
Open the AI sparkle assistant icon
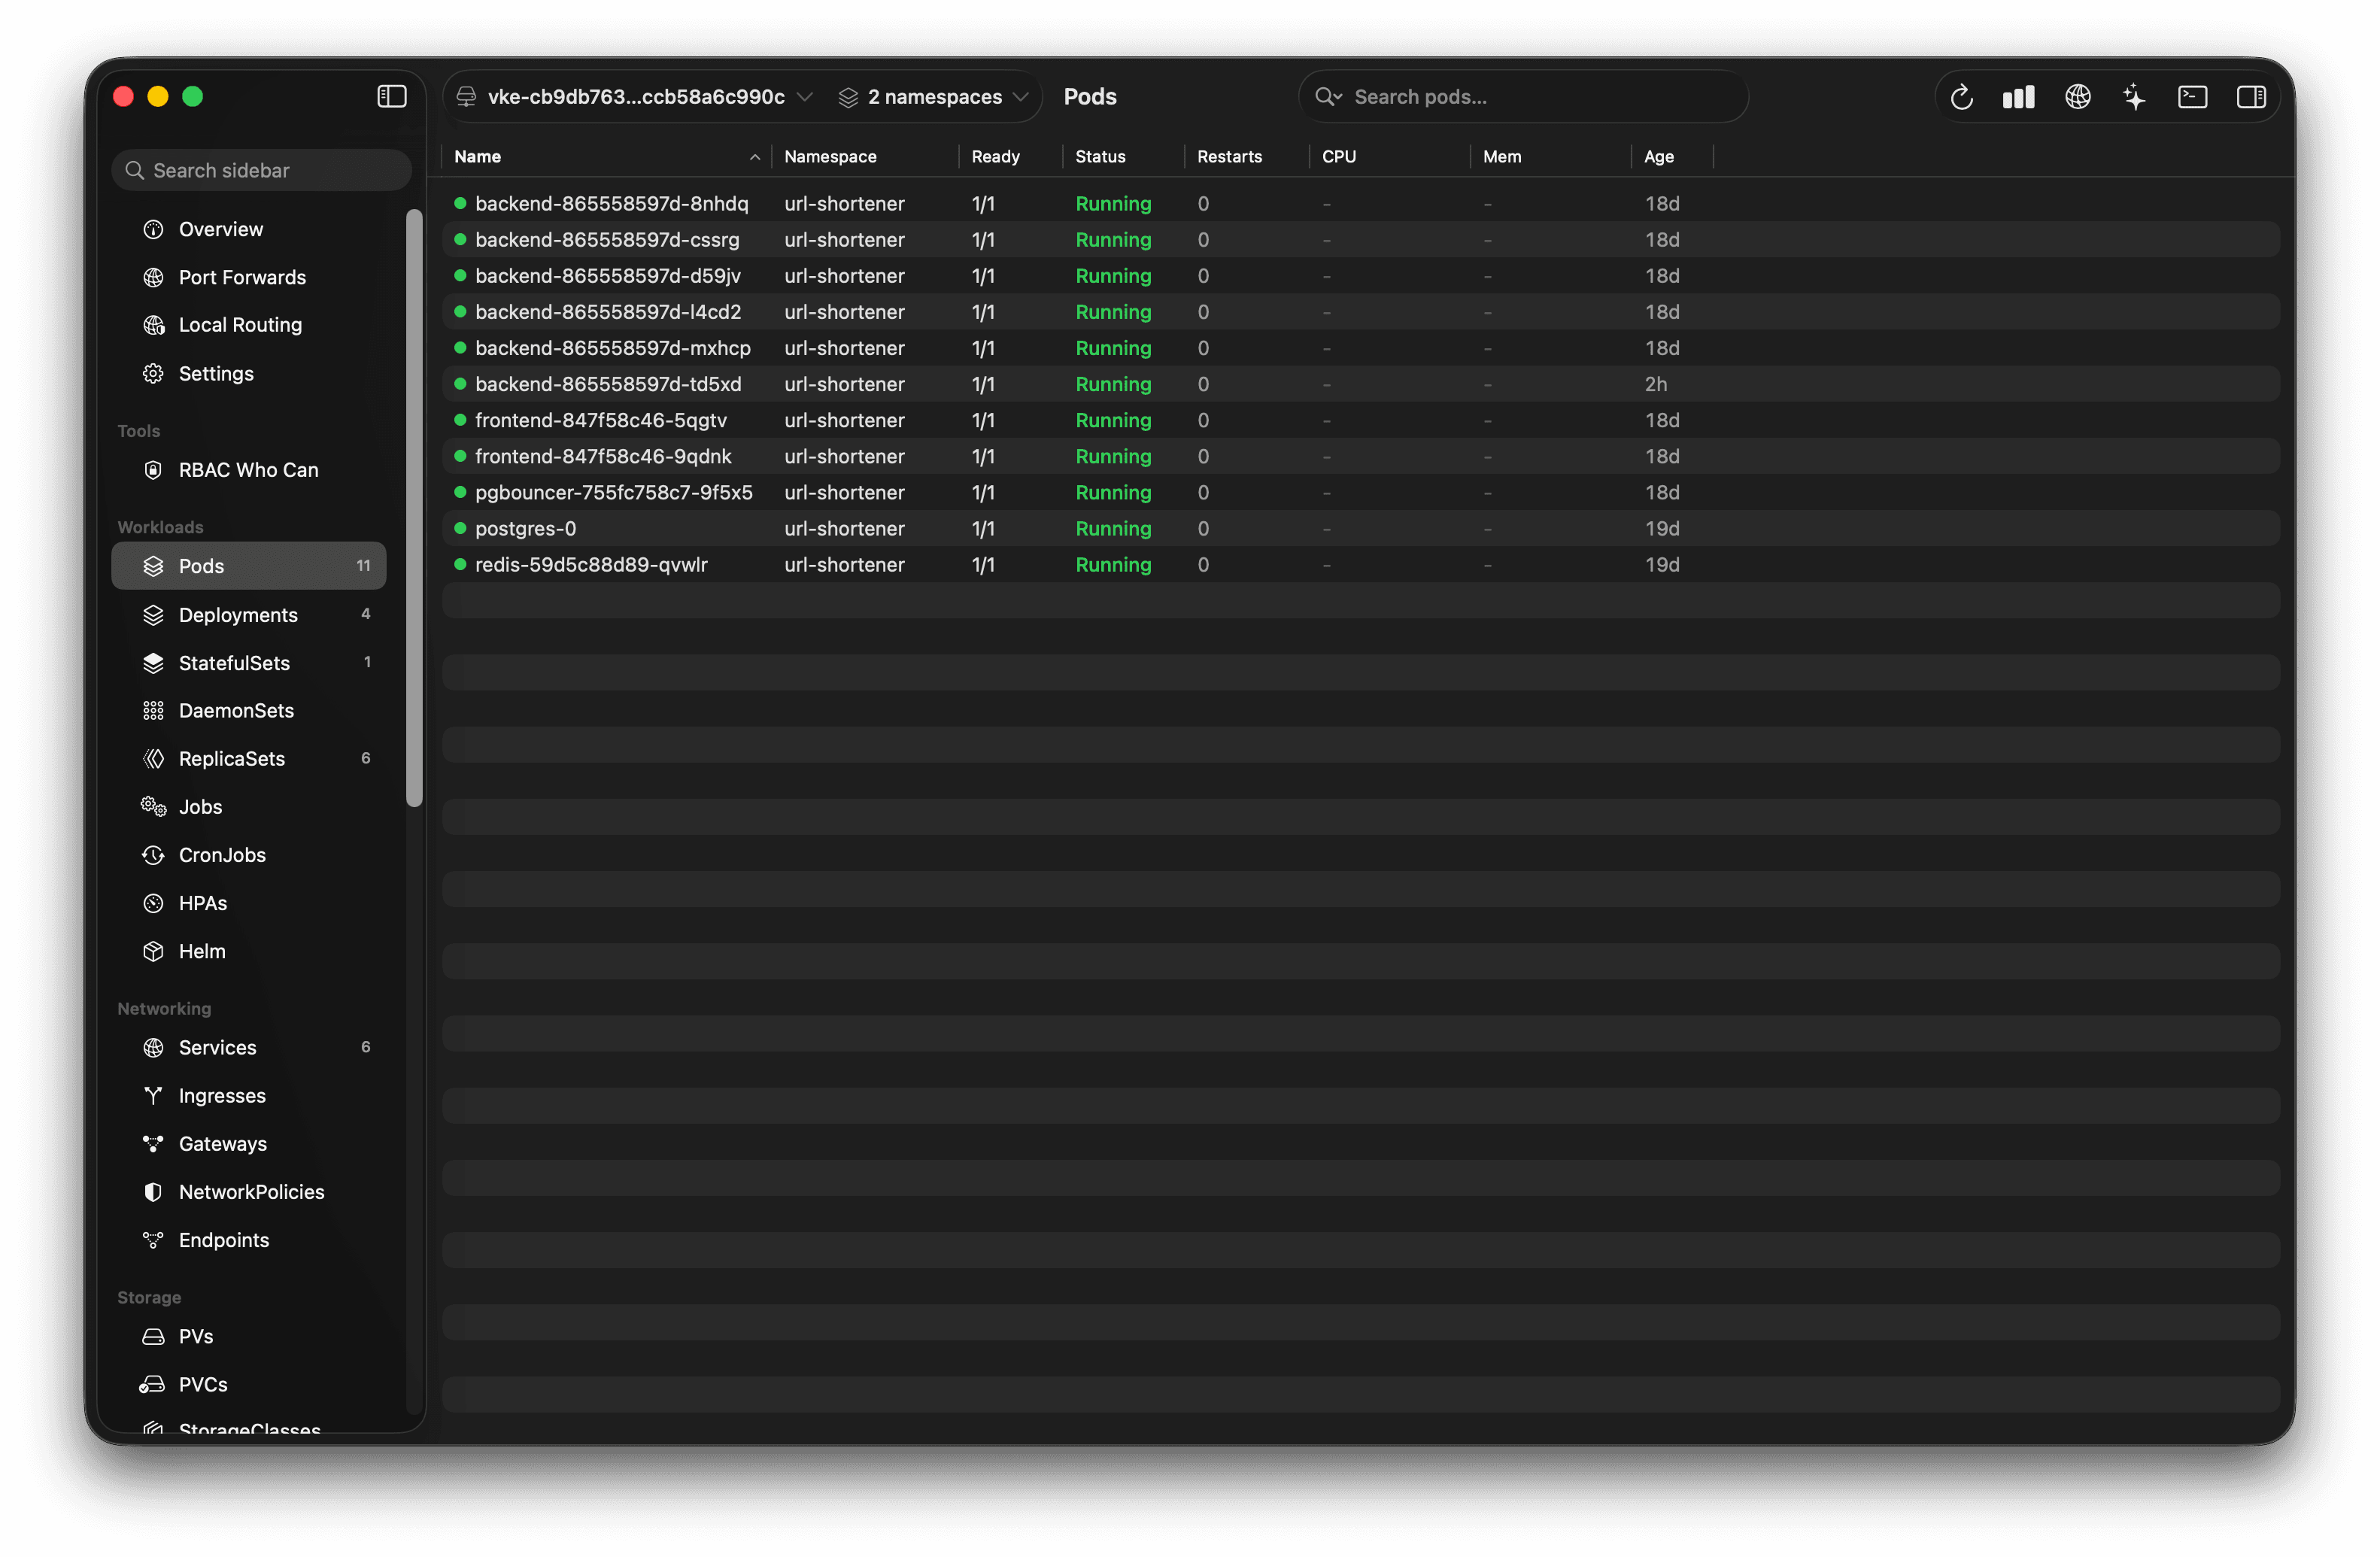pos(2133,96)
